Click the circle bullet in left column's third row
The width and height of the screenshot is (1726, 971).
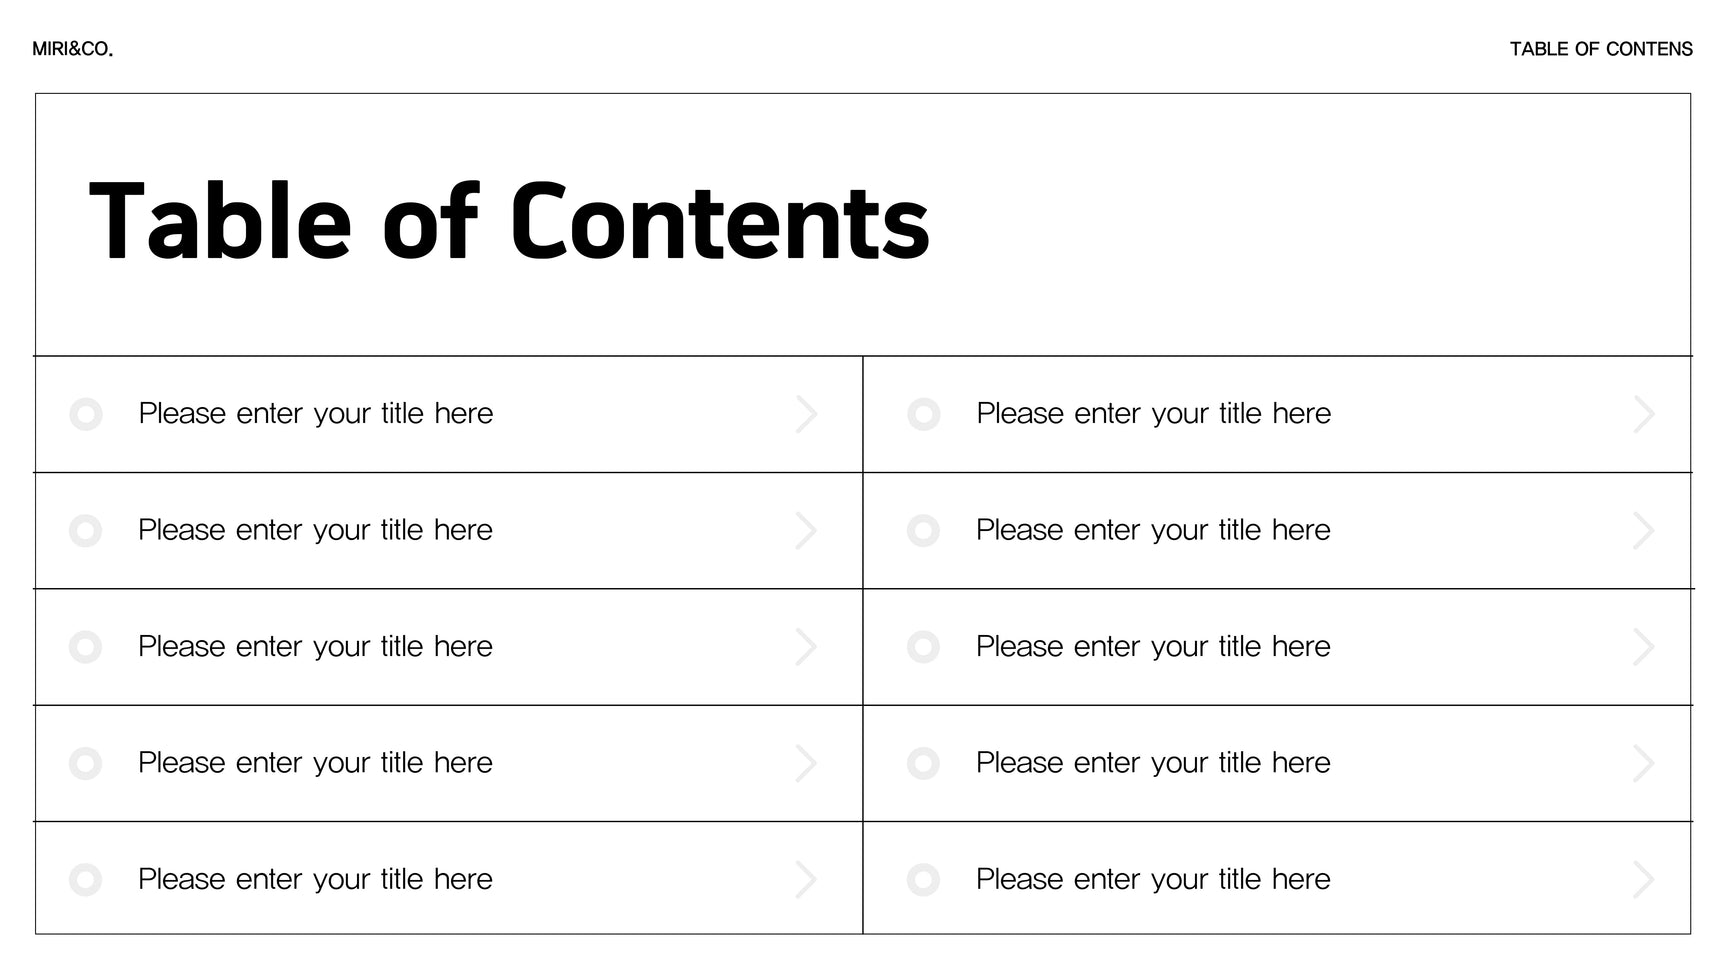[85, 647]
